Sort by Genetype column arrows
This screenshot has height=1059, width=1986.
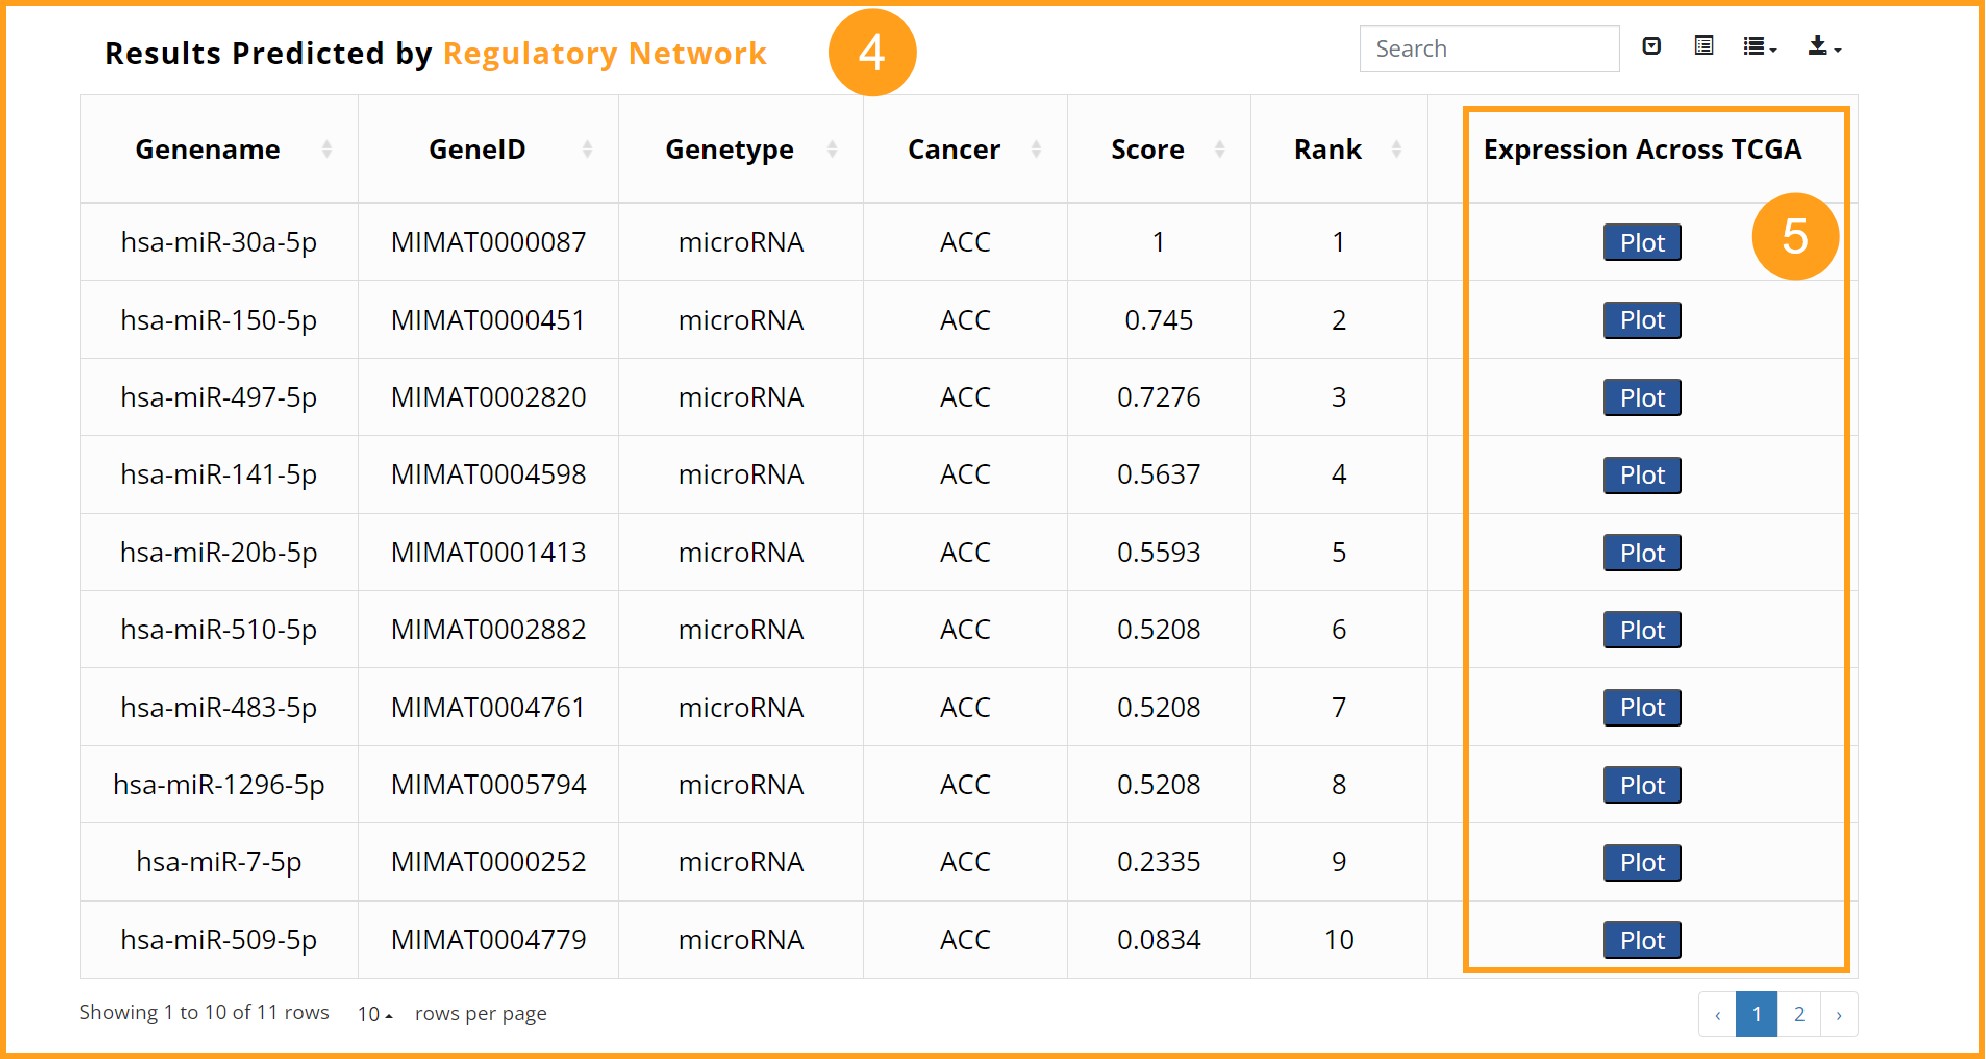click(x=832, y=149)
